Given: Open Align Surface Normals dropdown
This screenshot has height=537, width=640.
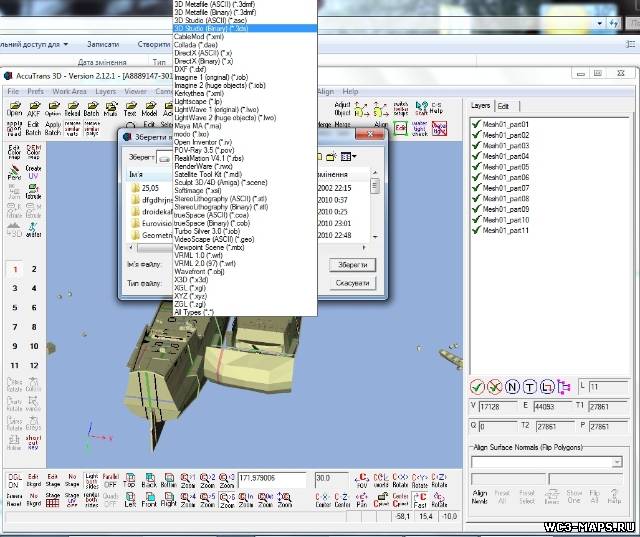Looking at the screenshot, I should [x=549, y=462].
